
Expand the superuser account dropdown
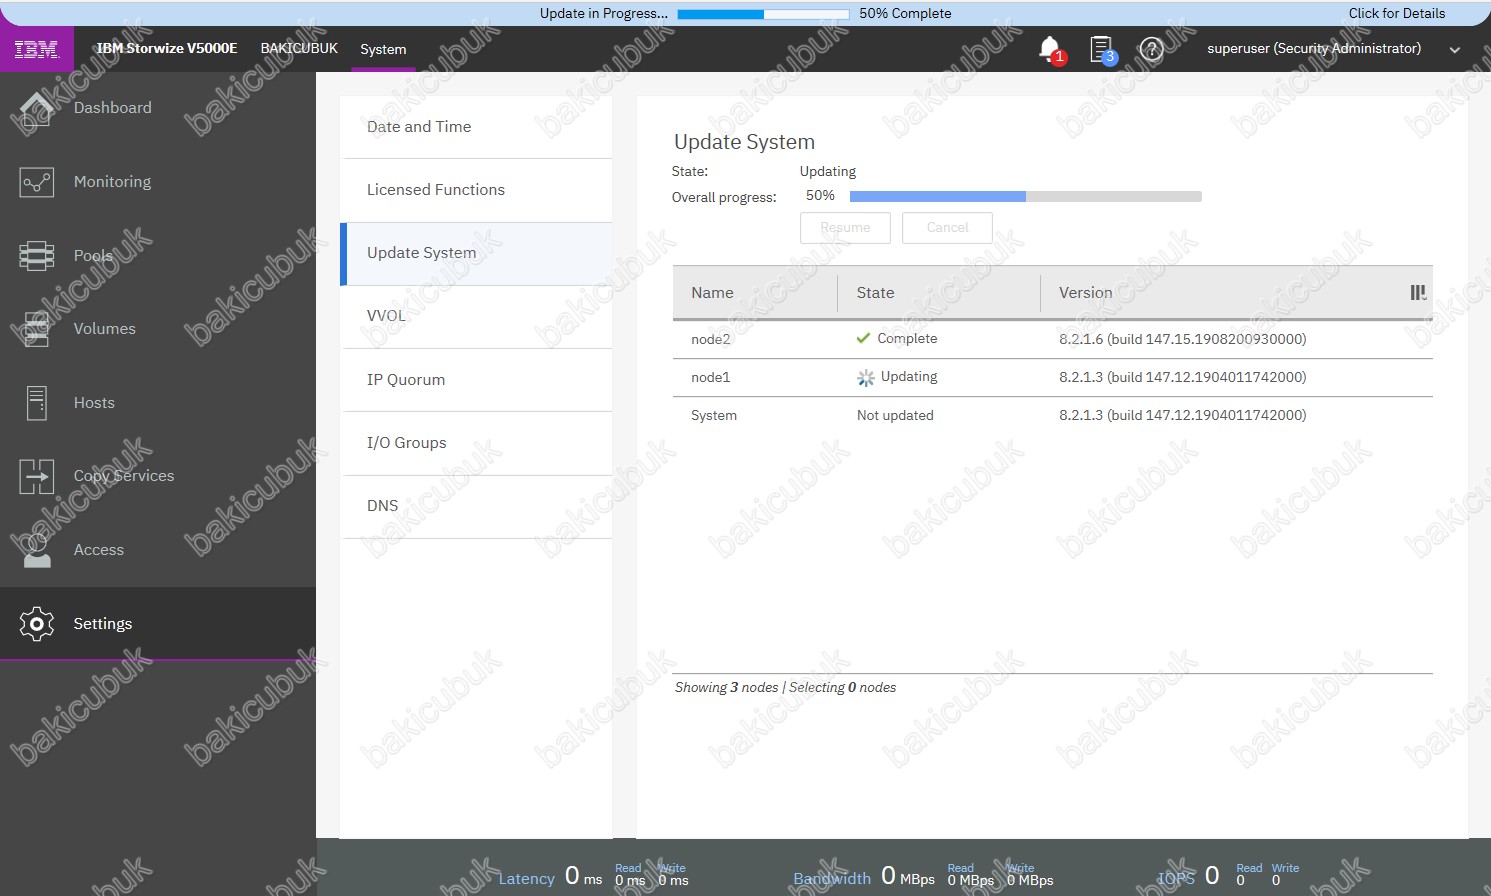(1454, 50)
